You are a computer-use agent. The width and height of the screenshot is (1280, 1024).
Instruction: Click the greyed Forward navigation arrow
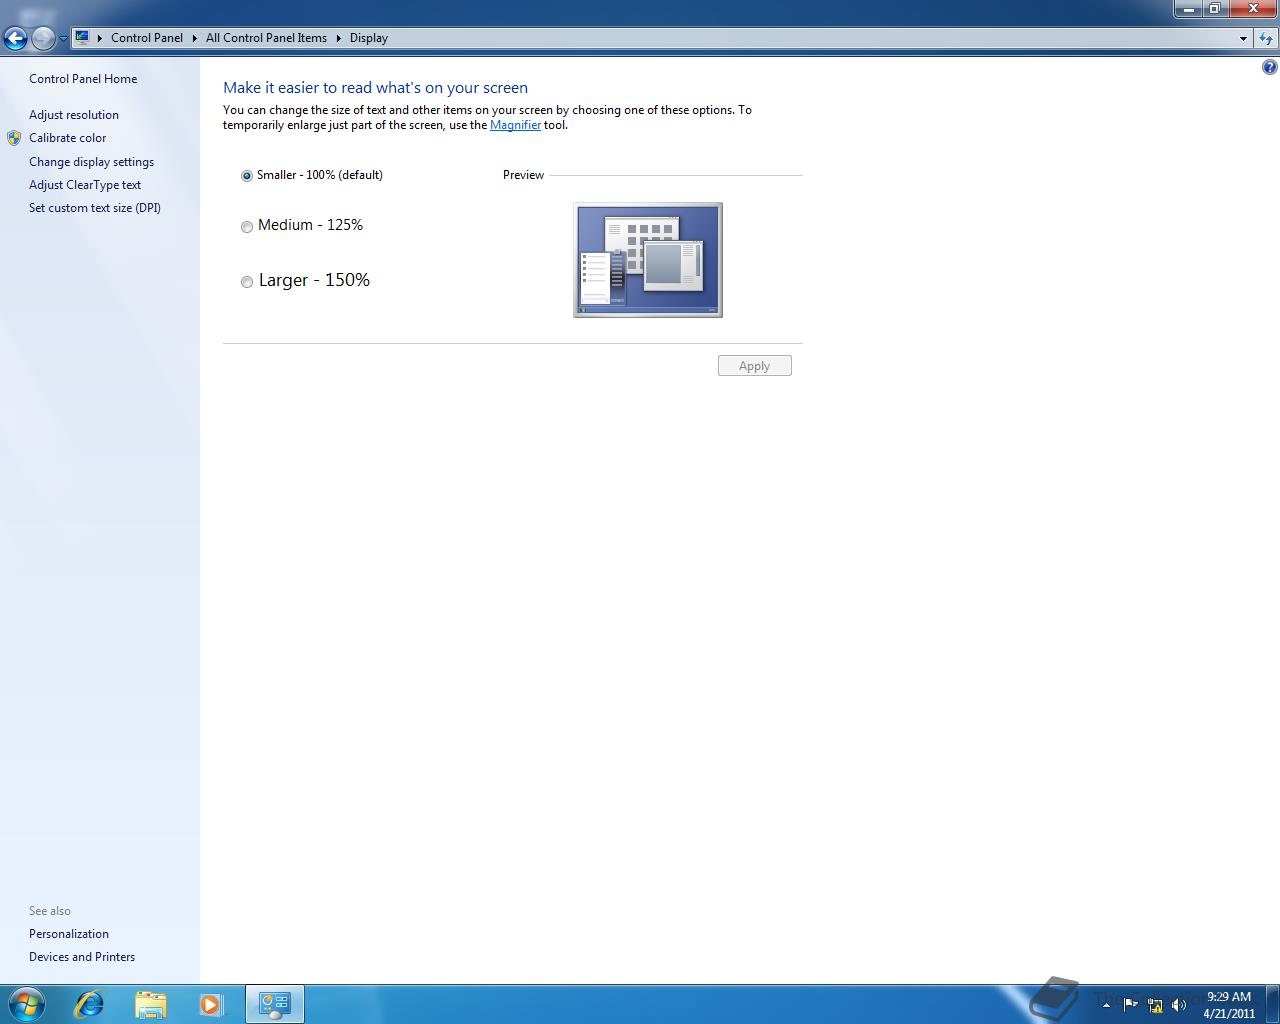[x=43, y=39]
